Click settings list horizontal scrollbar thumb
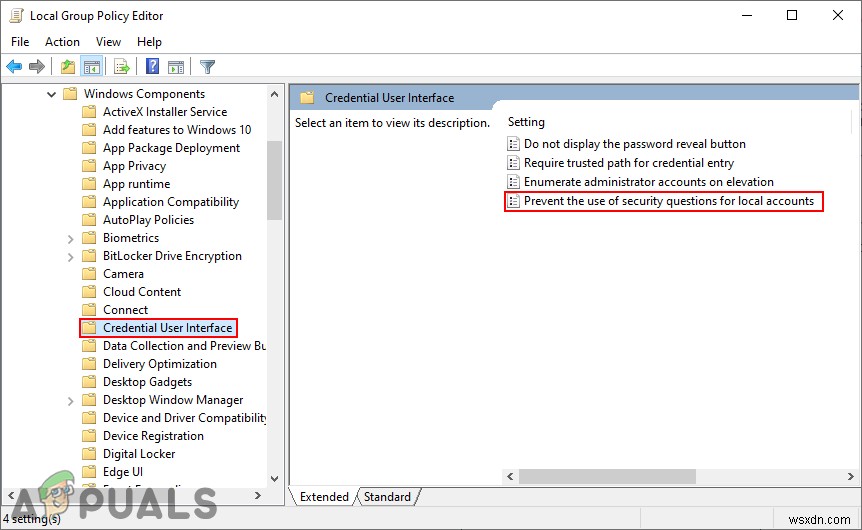 [607, 476]
